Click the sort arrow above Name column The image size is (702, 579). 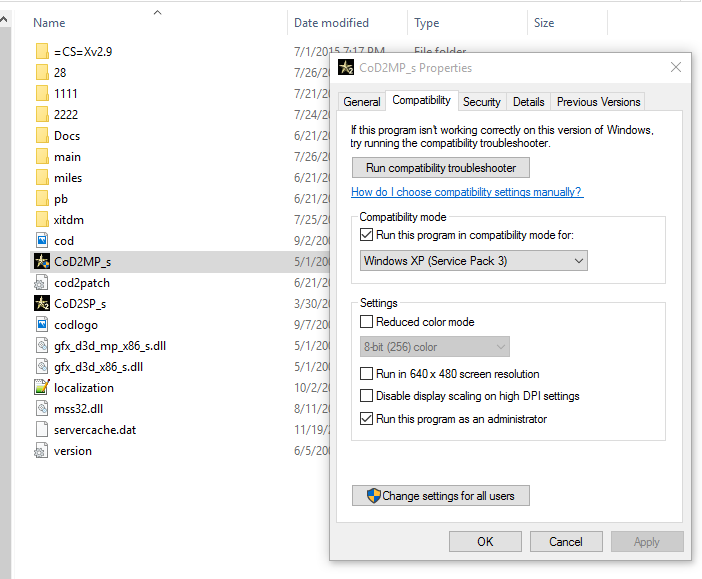pyautogui.click(x=157, y=13)
